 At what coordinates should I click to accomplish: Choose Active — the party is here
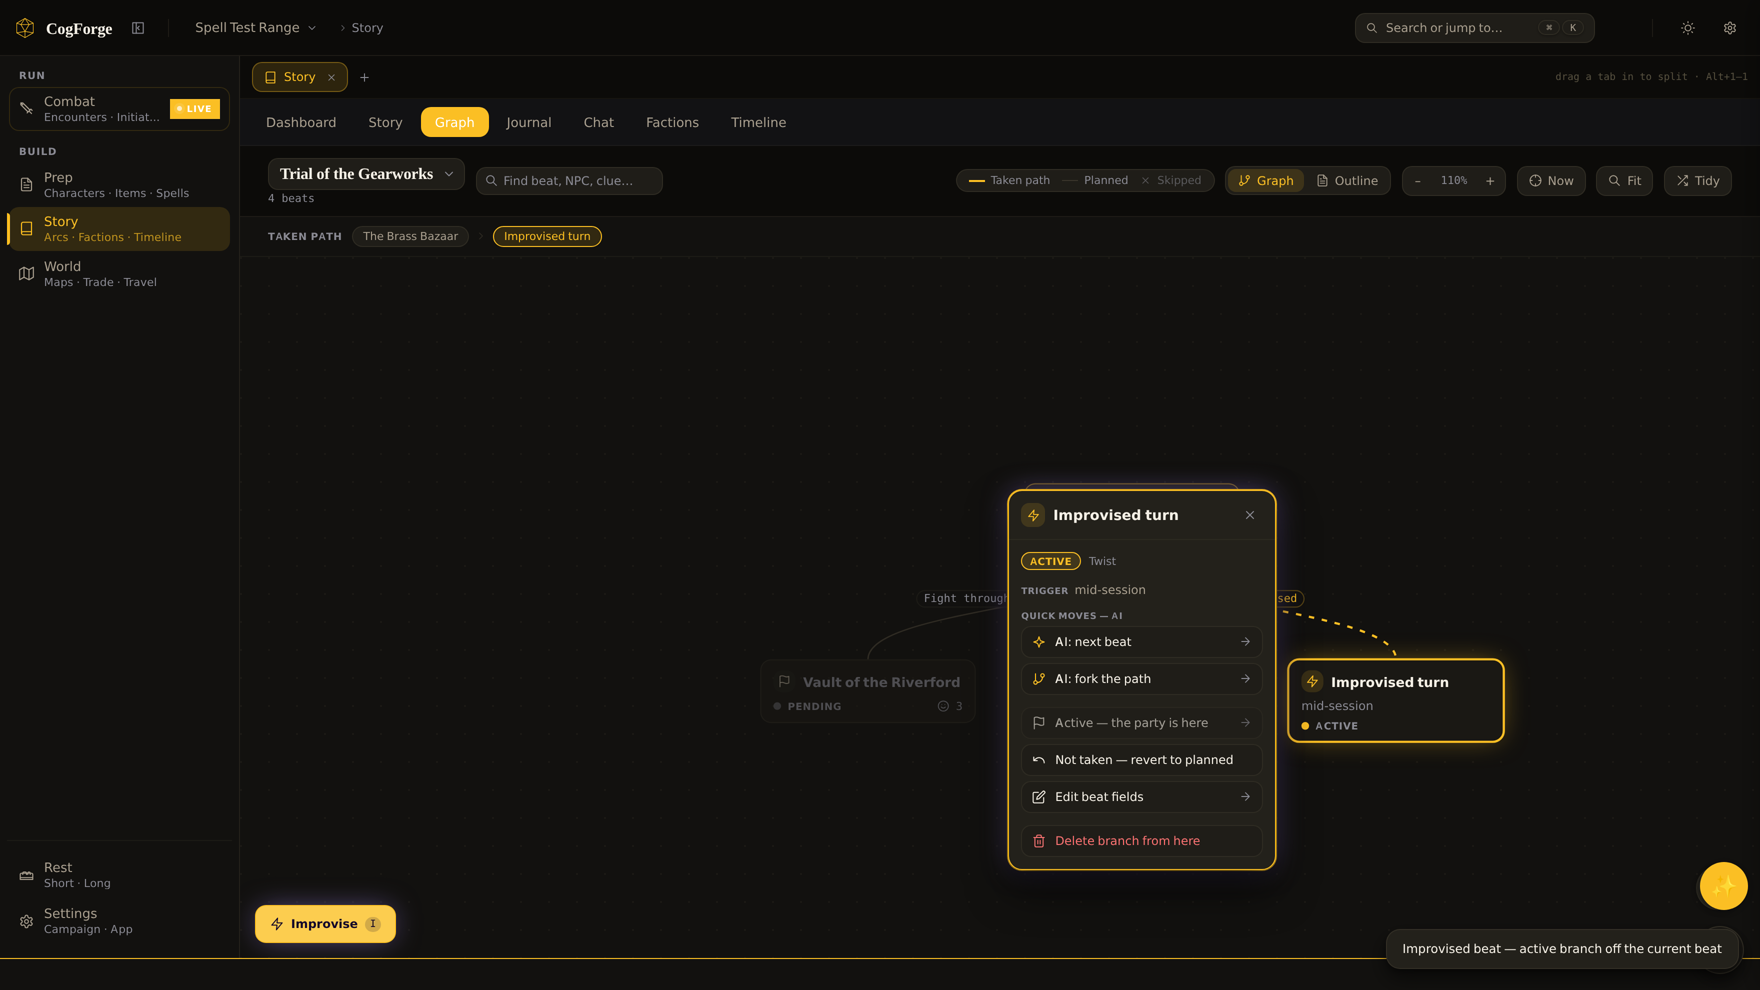(x=1141, y=724)
